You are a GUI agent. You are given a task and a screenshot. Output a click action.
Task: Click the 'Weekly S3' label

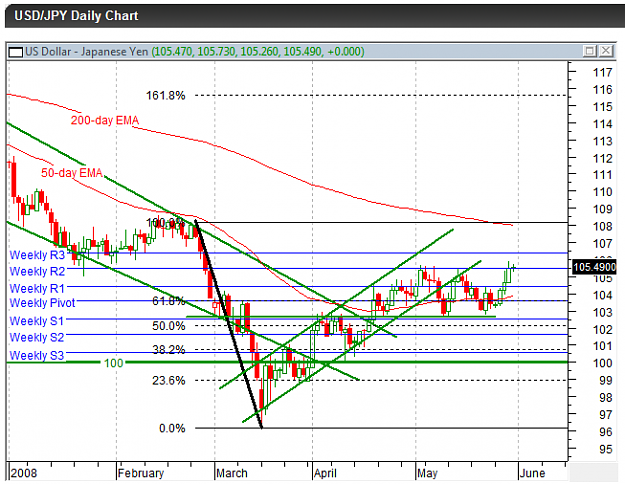click(x=37, y=355)
